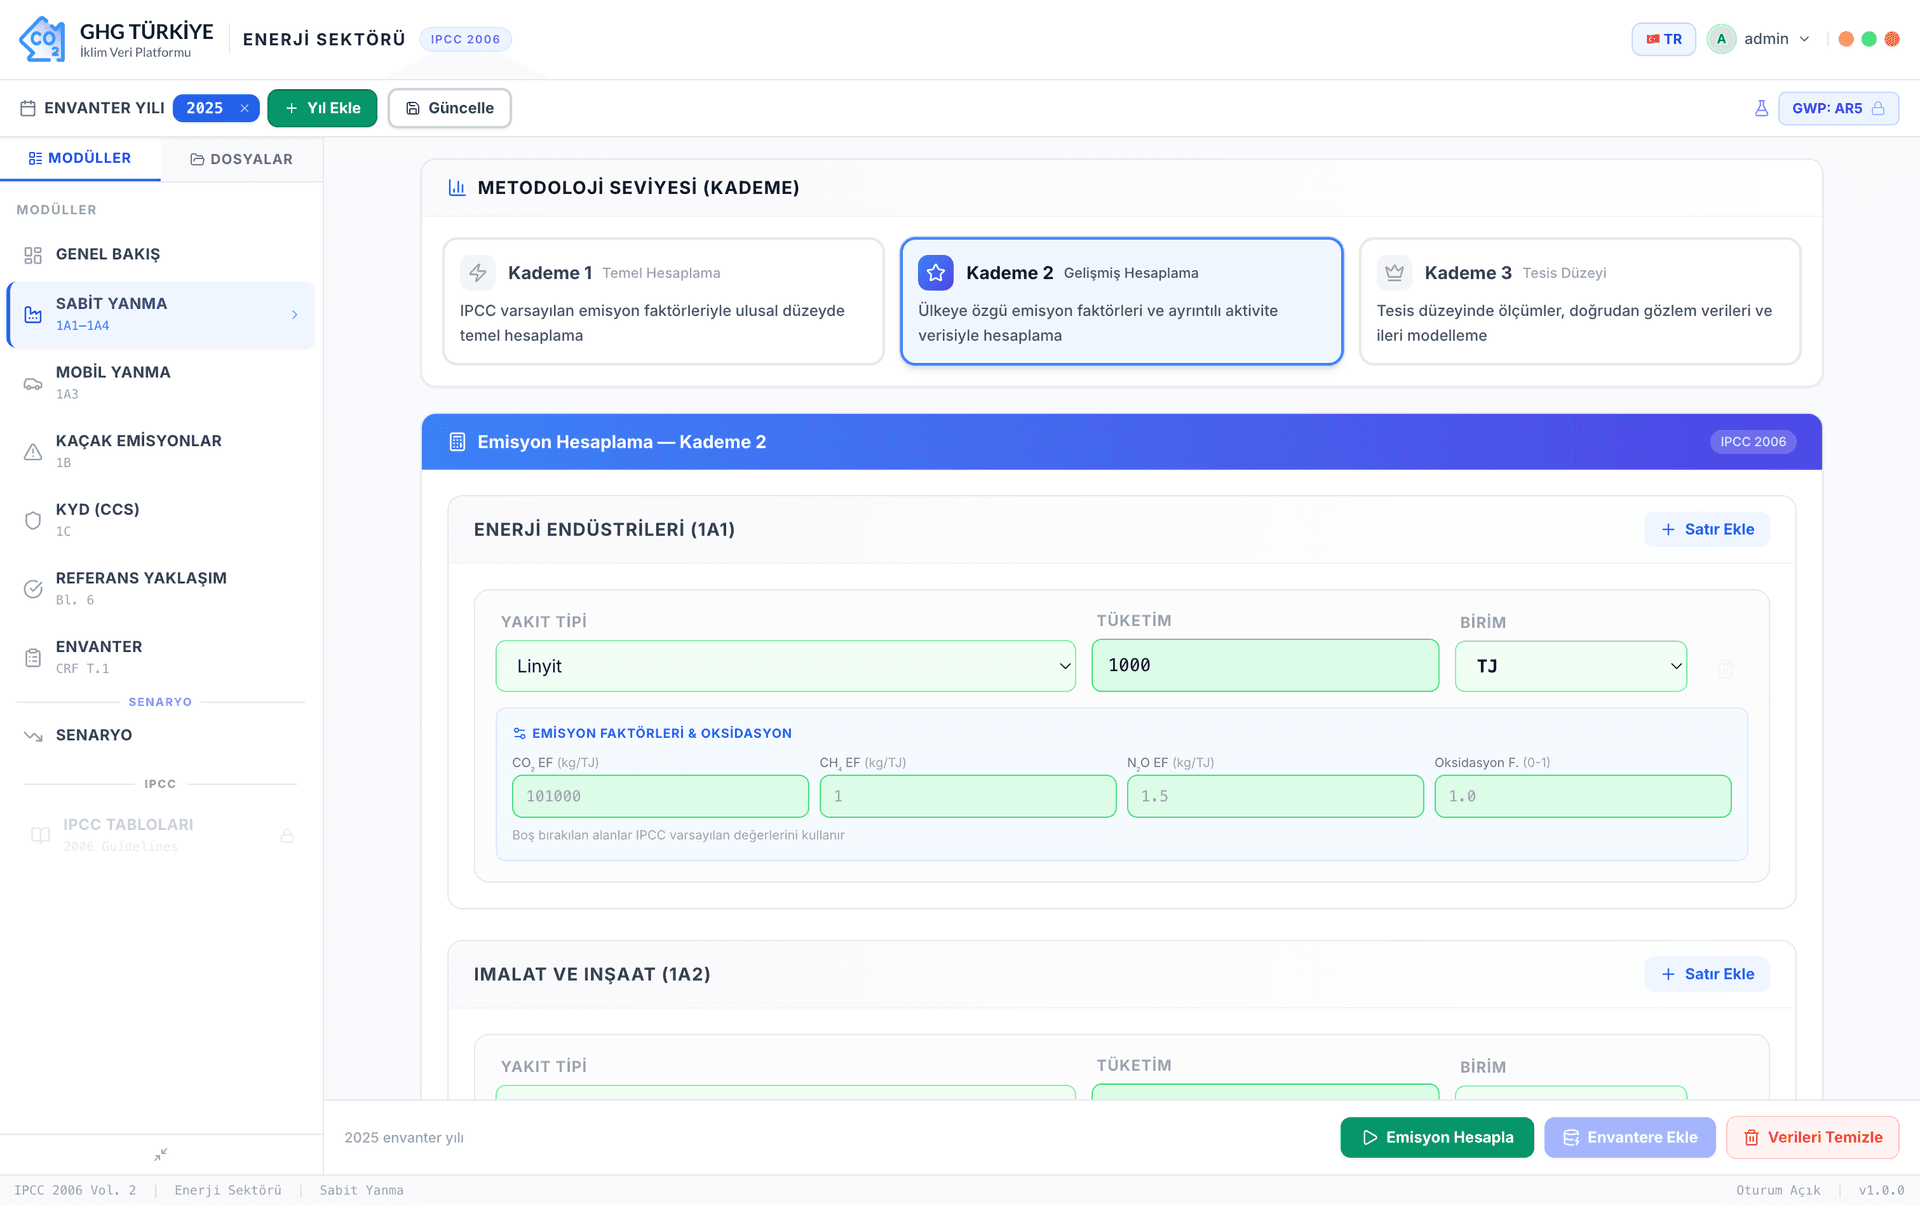Remove the 2025 inventory year chip
The height and width of the screenshot is (1205, 1920).
244,108
